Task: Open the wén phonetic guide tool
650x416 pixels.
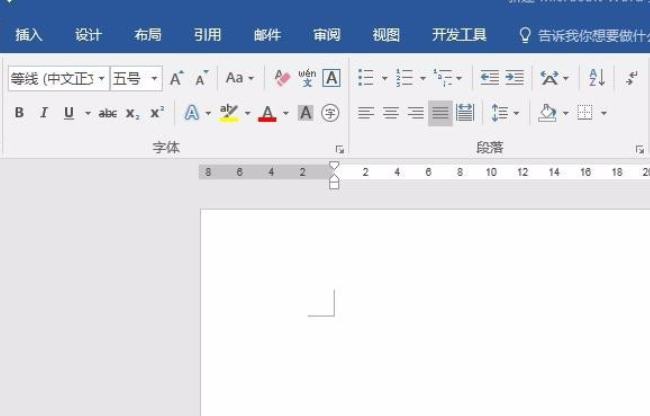Action: point(307,78)
